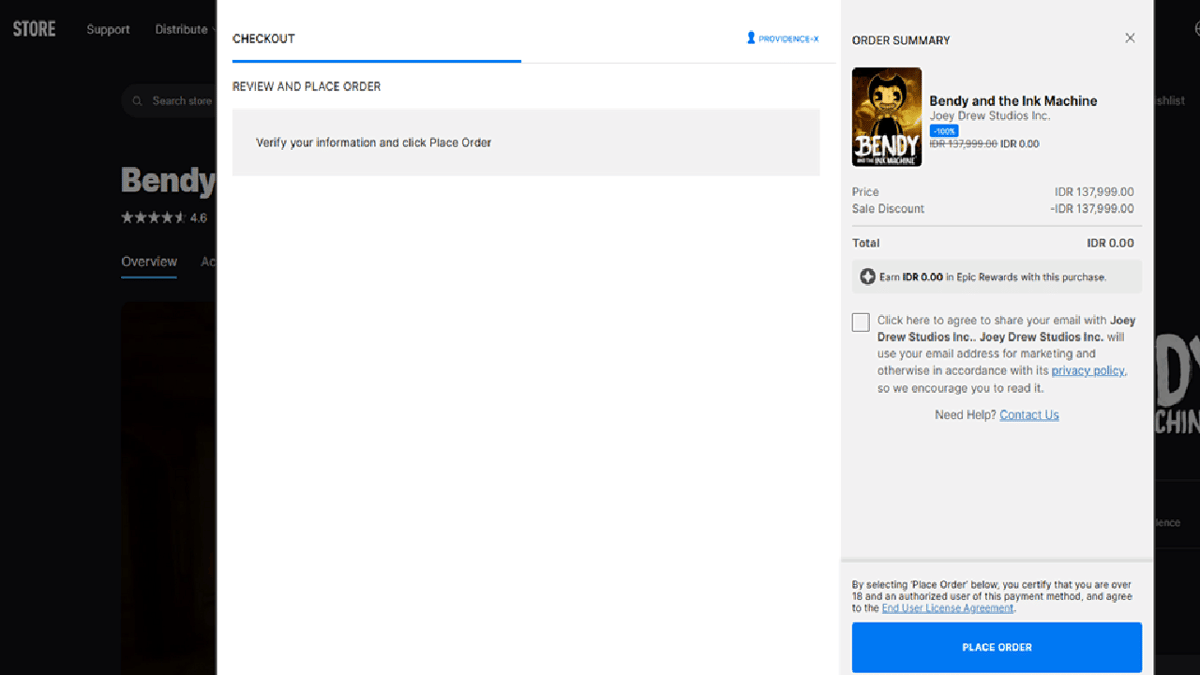The height and width of the screenshot is (675, 1200).
Task: Click the Search store input field
Action: pyautogui.click(x=180, y=100)
